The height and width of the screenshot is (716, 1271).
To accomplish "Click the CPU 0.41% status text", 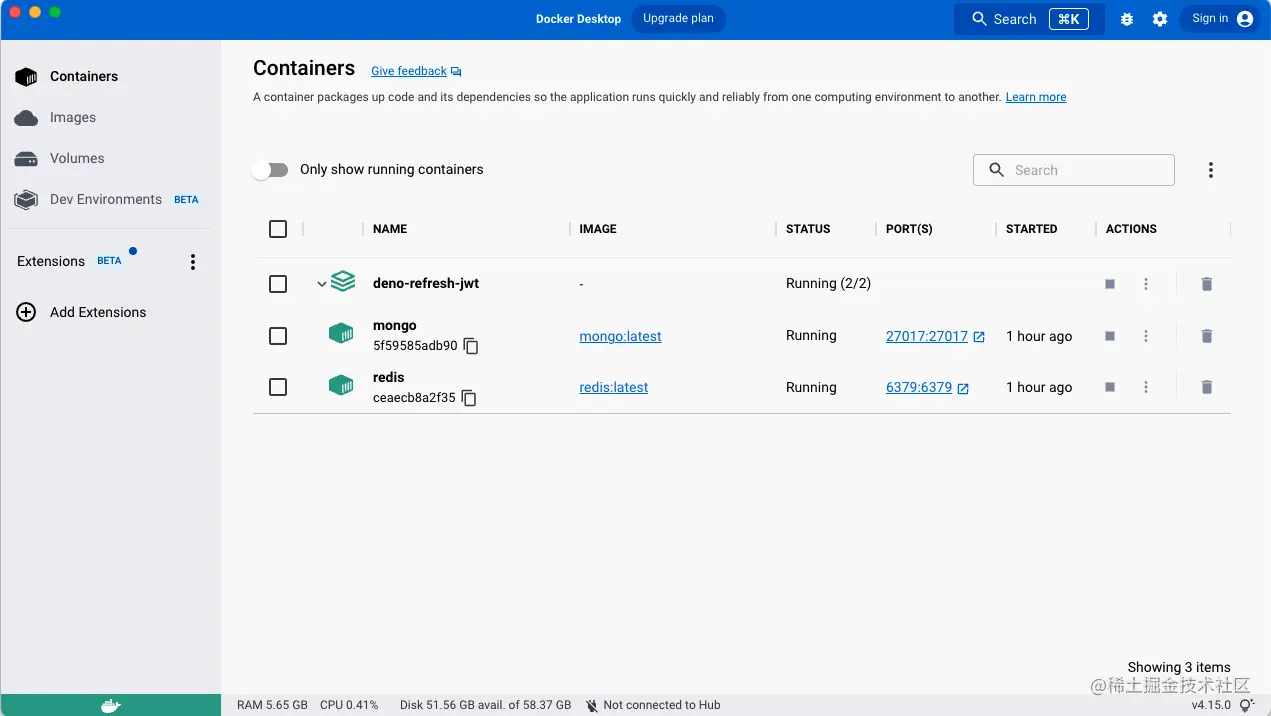I will pos(349,705).
